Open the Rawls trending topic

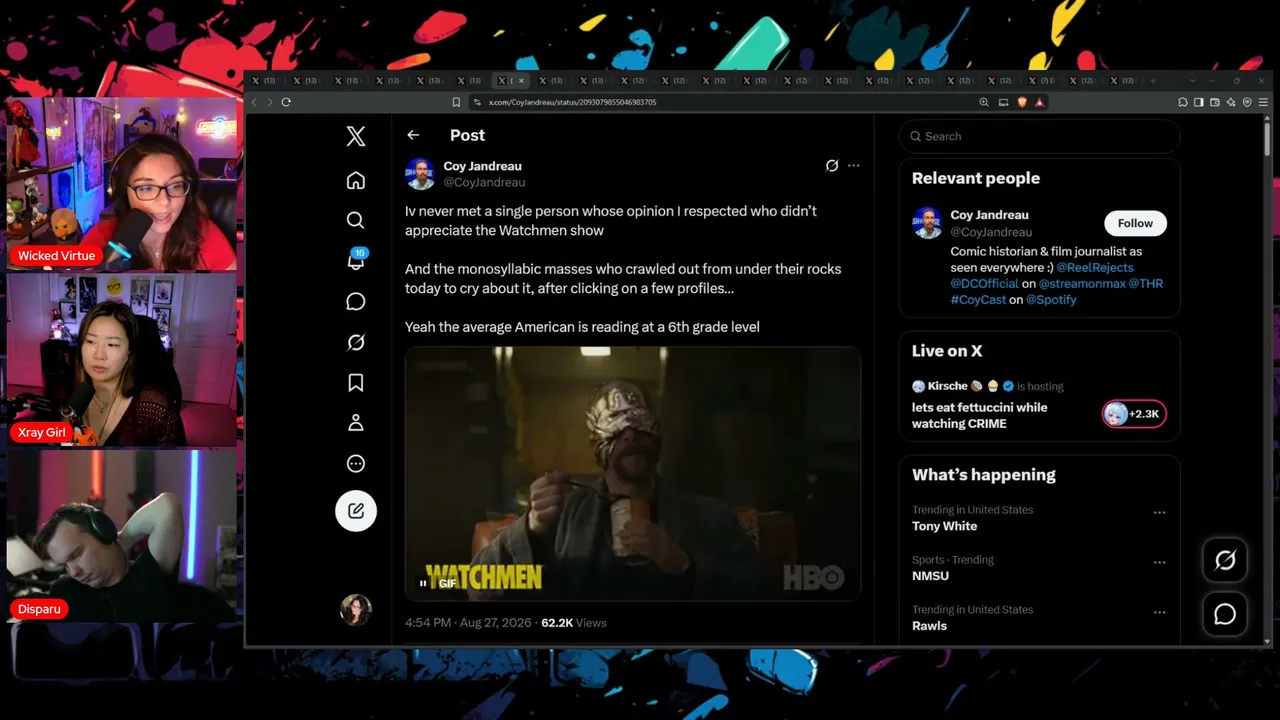pos(929,626)
